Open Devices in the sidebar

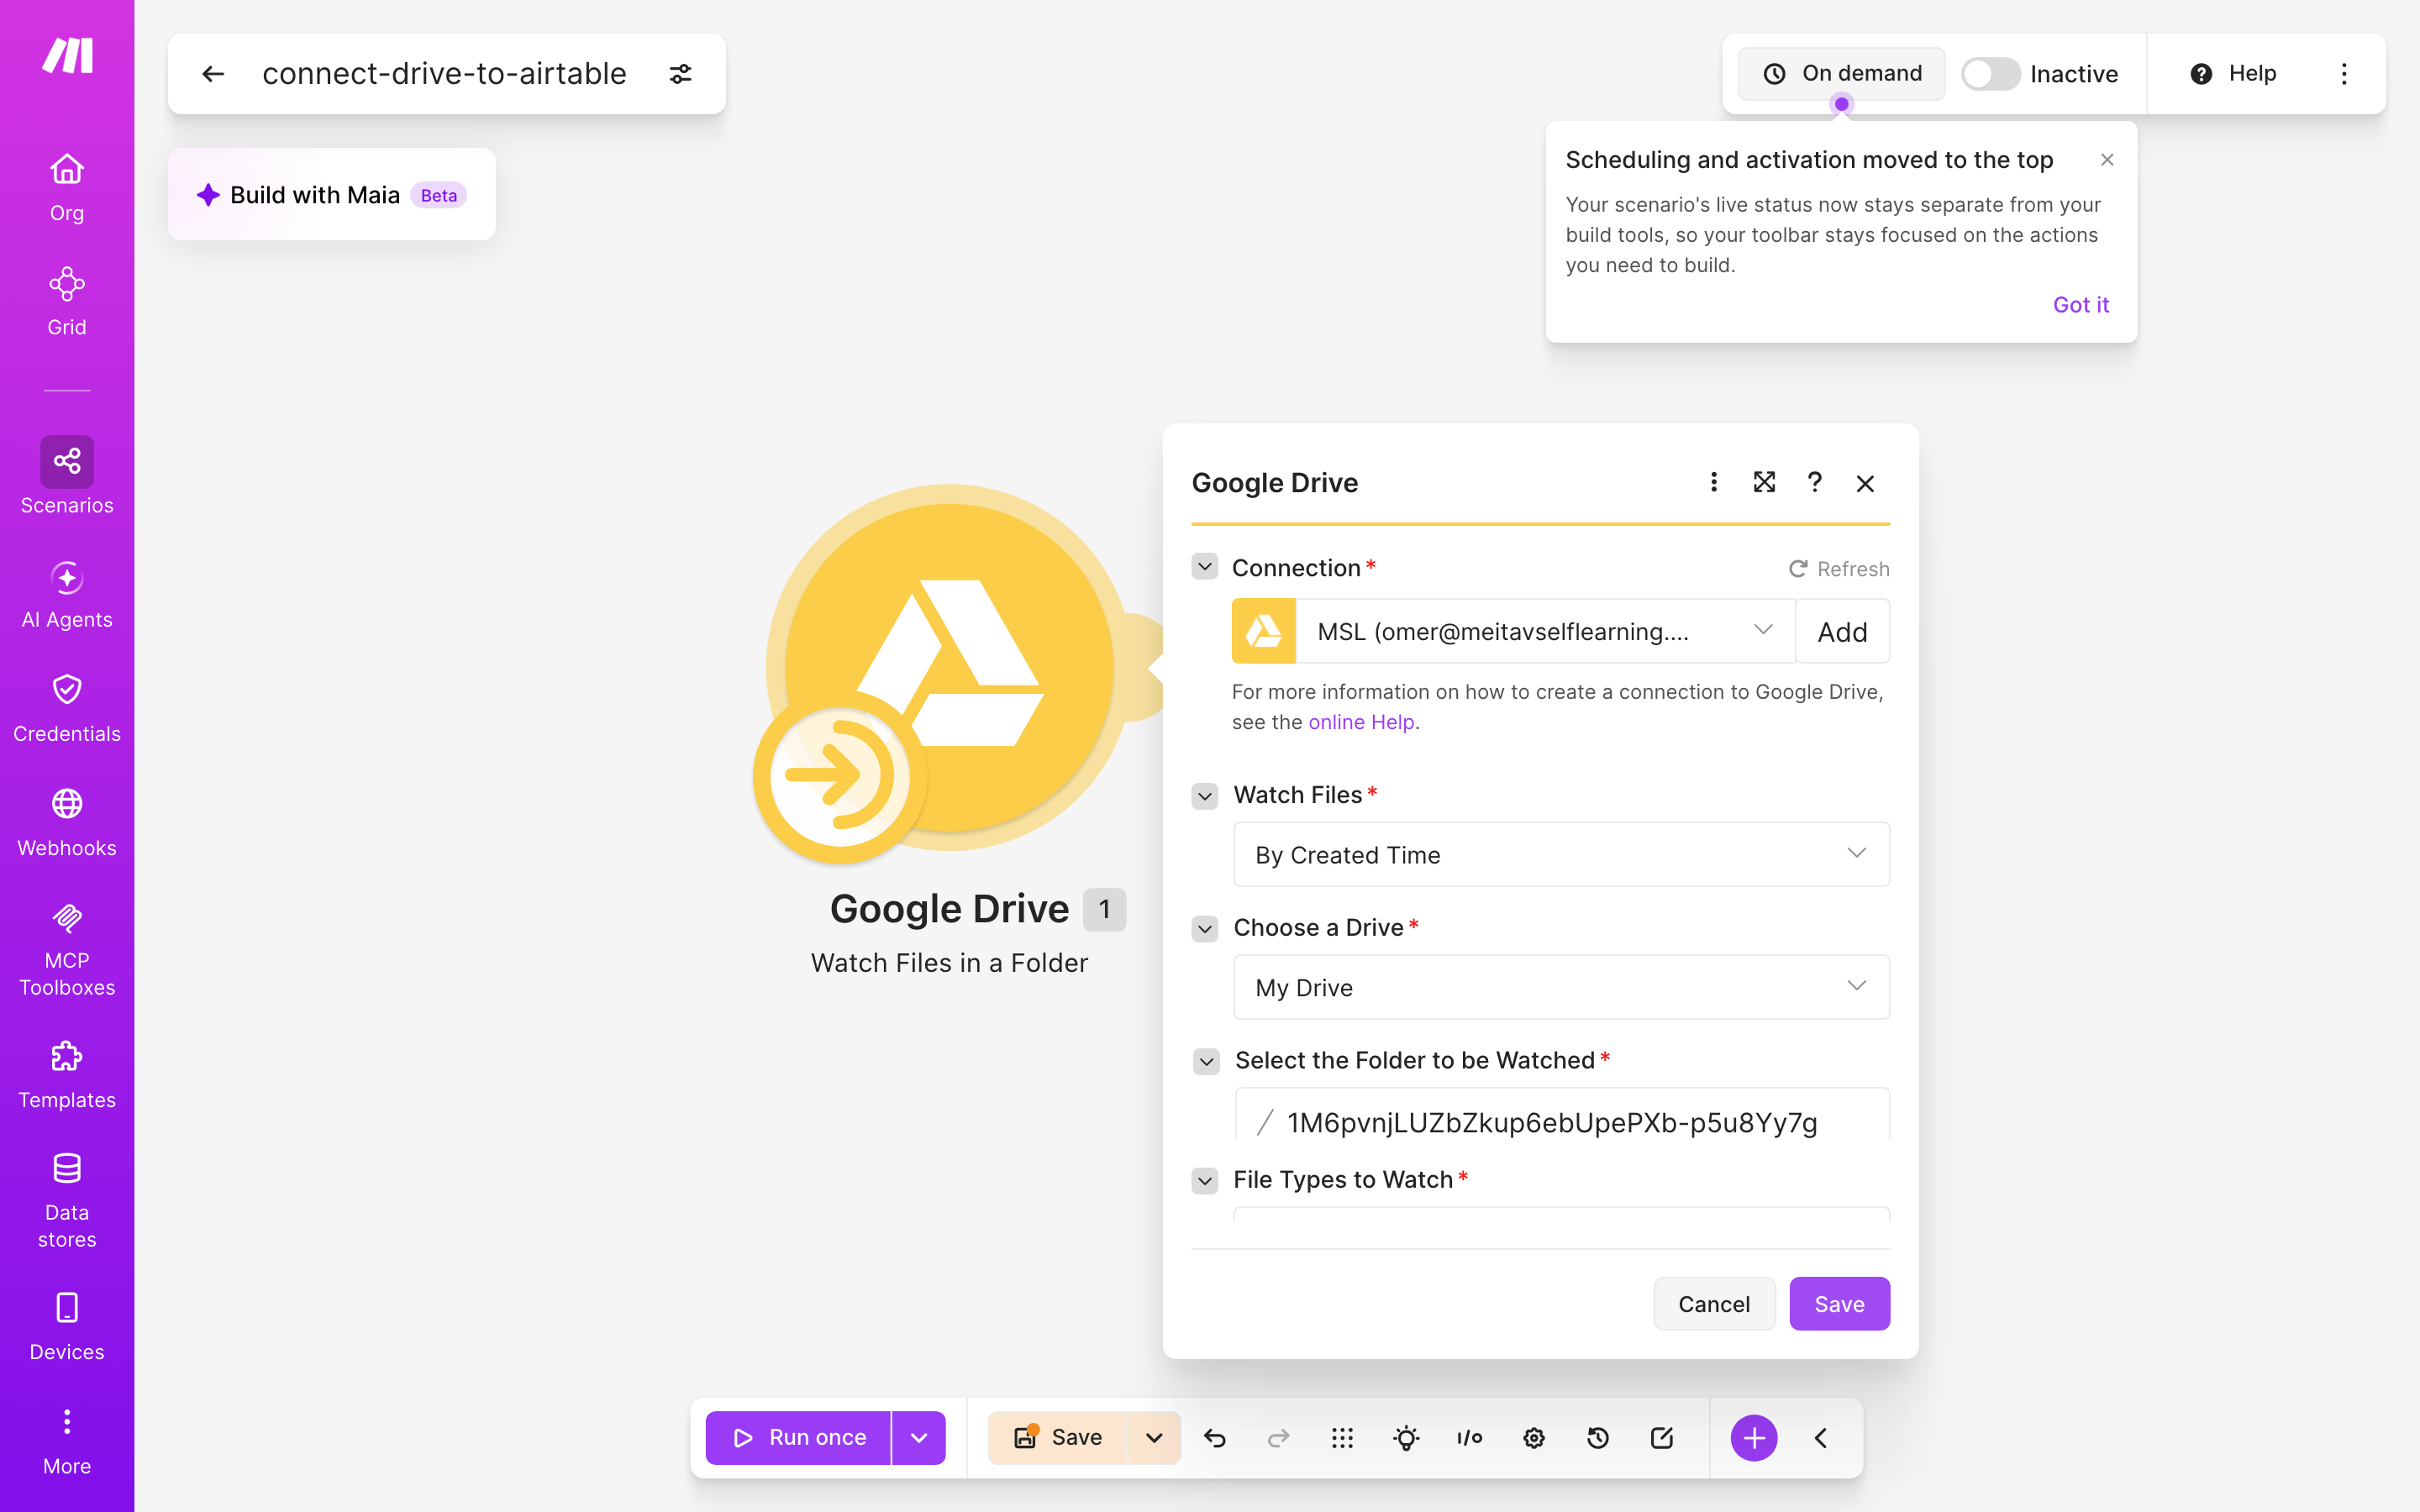point(67,1327)
